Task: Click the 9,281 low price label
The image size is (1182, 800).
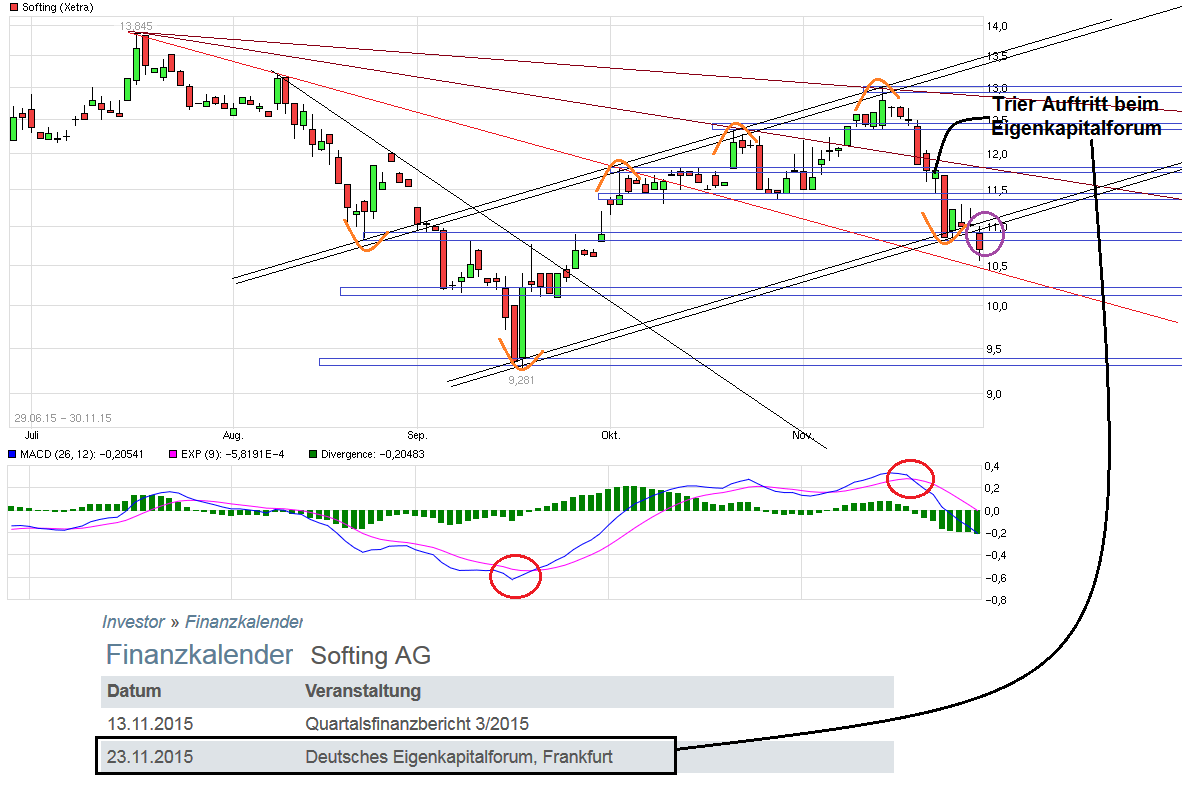Action: (521, 380)
